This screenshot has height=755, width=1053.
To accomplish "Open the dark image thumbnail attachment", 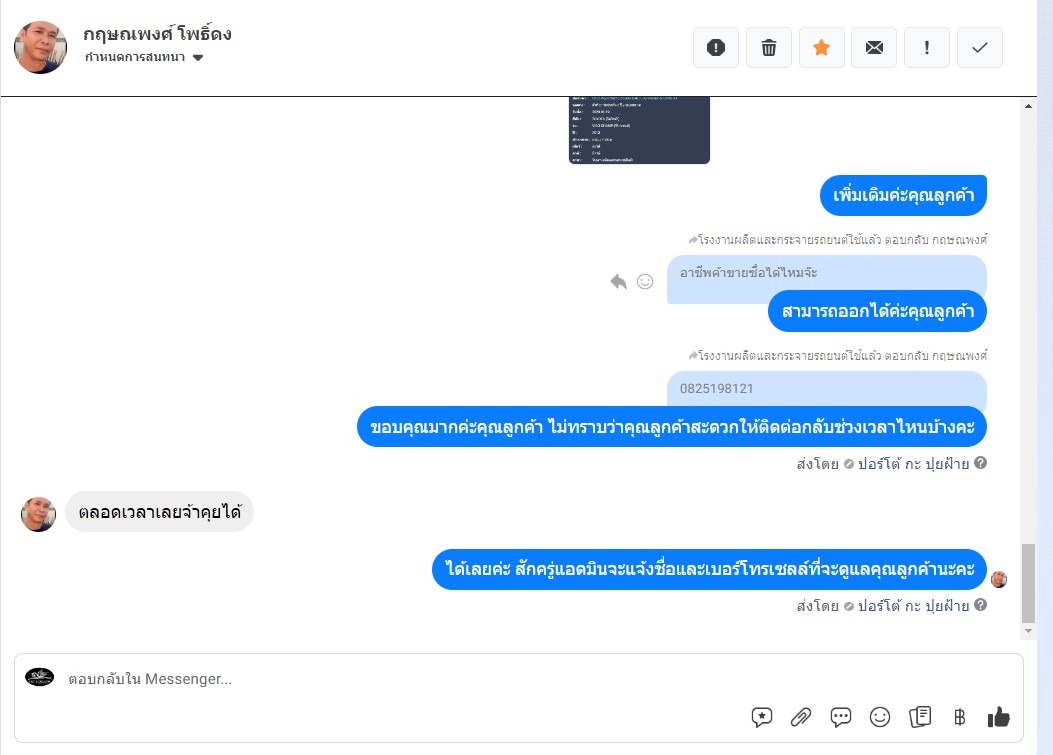I will click(x=639, y=130).
